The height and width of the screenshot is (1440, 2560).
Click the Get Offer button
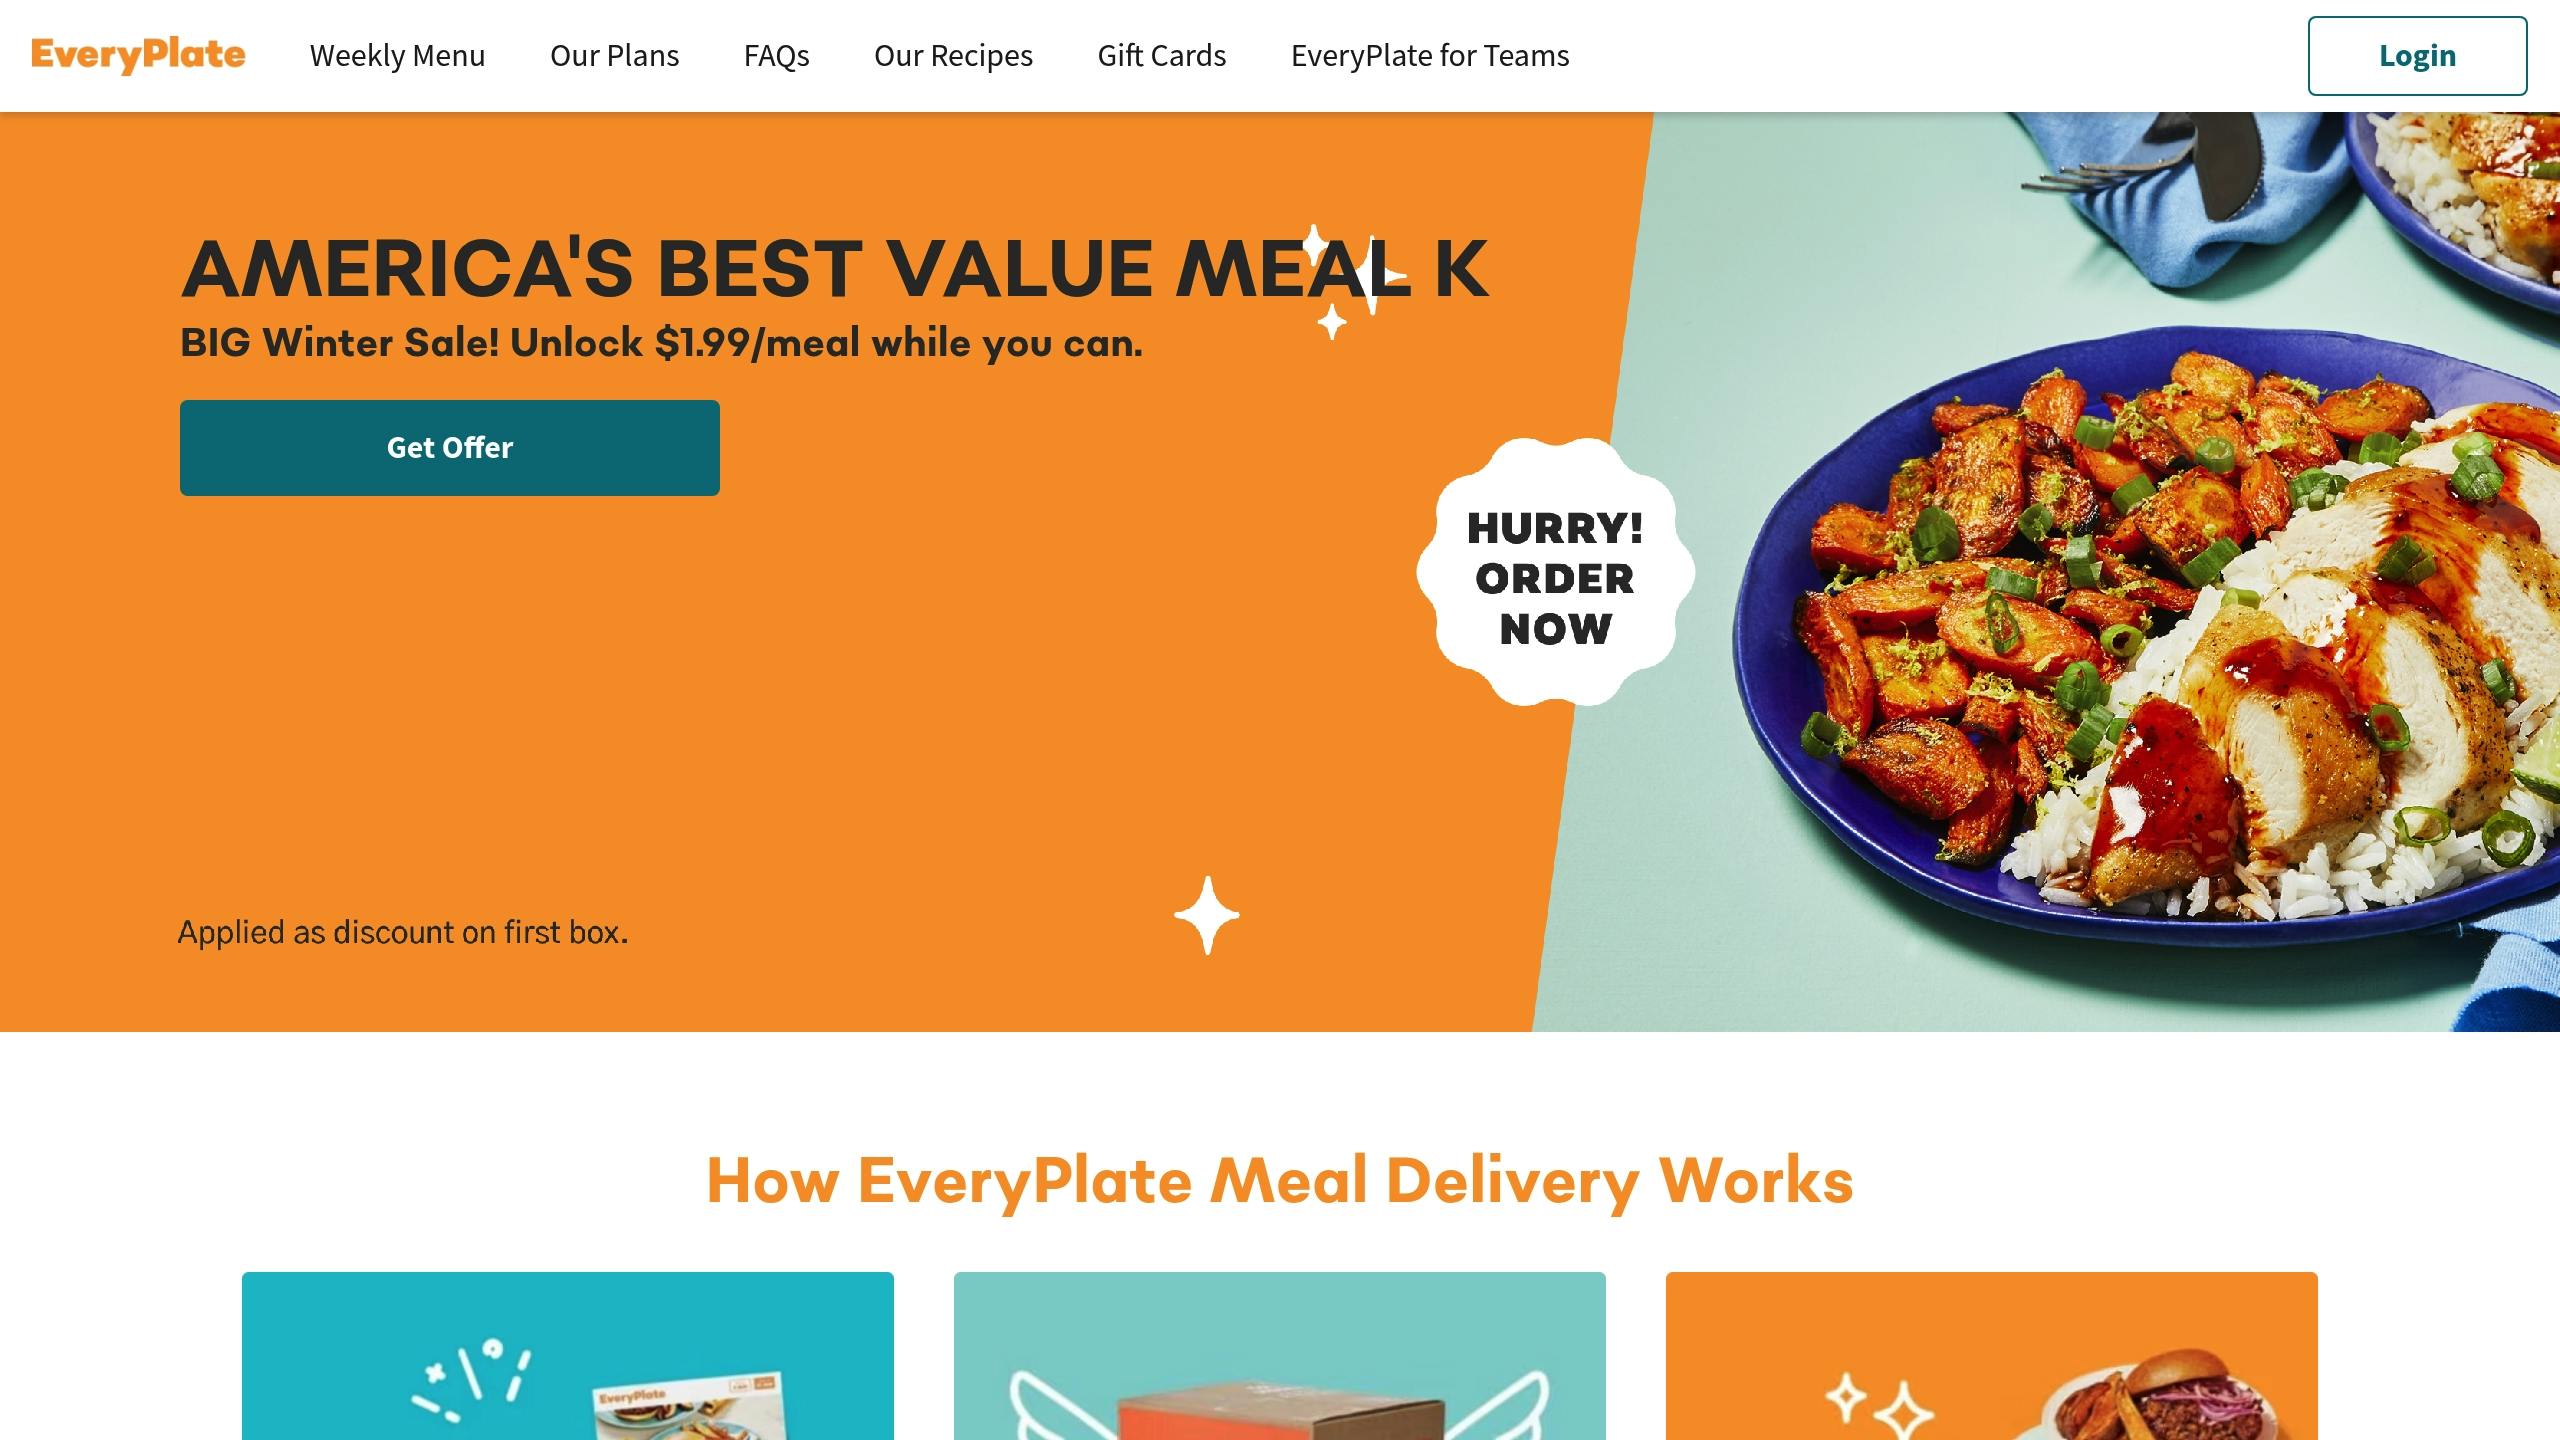(450, 448)
